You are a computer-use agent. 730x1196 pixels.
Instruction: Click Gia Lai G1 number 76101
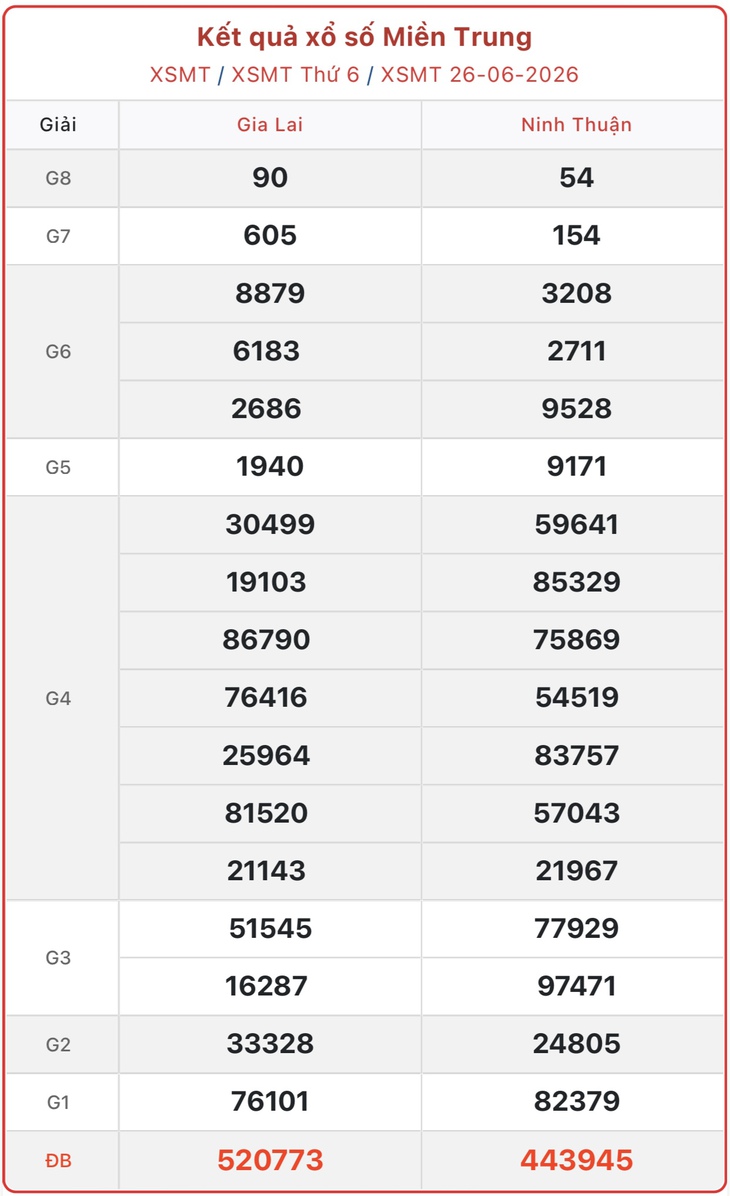click(x=270, y=1101)
